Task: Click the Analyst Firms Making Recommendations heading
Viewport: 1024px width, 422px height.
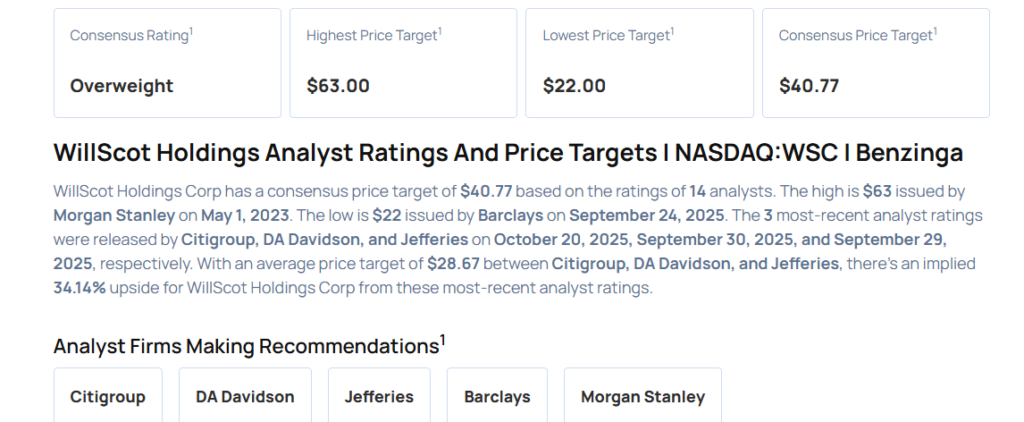Action: [246, 346]
